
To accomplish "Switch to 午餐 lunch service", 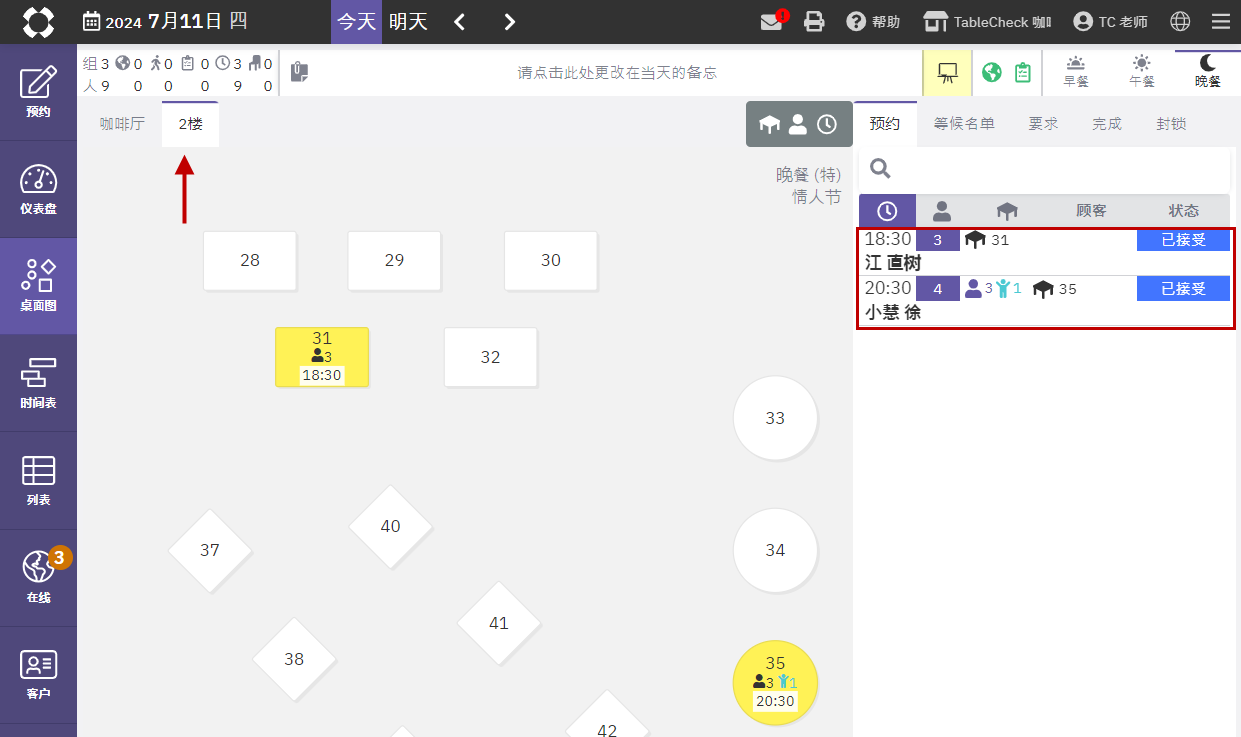I will pyautogui.click(x=1142, y=72).
